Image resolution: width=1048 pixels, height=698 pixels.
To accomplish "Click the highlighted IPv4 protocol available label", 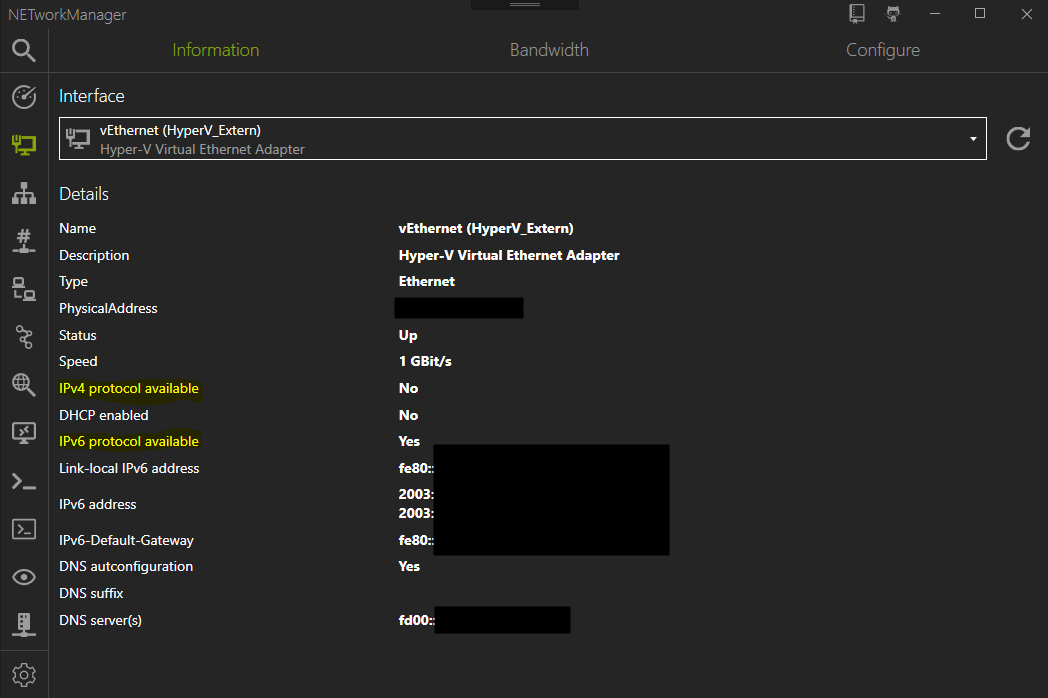I will tap(128, 388).
